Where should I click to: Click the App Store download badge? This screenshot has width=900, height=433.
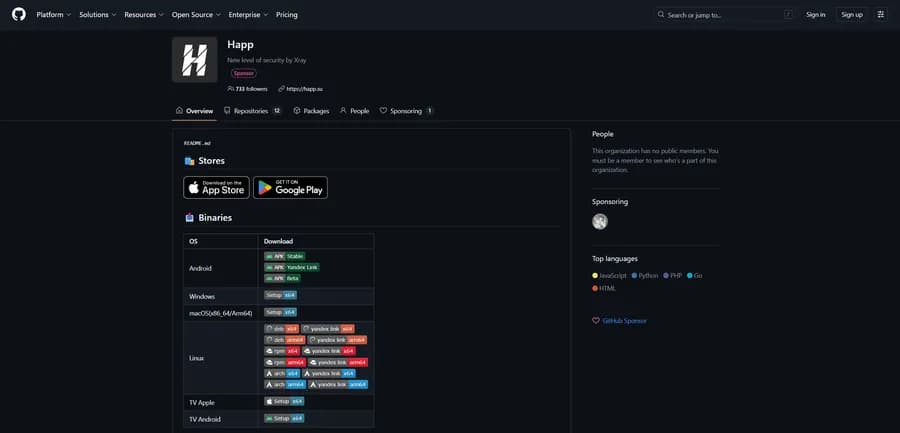coord(216,187)
